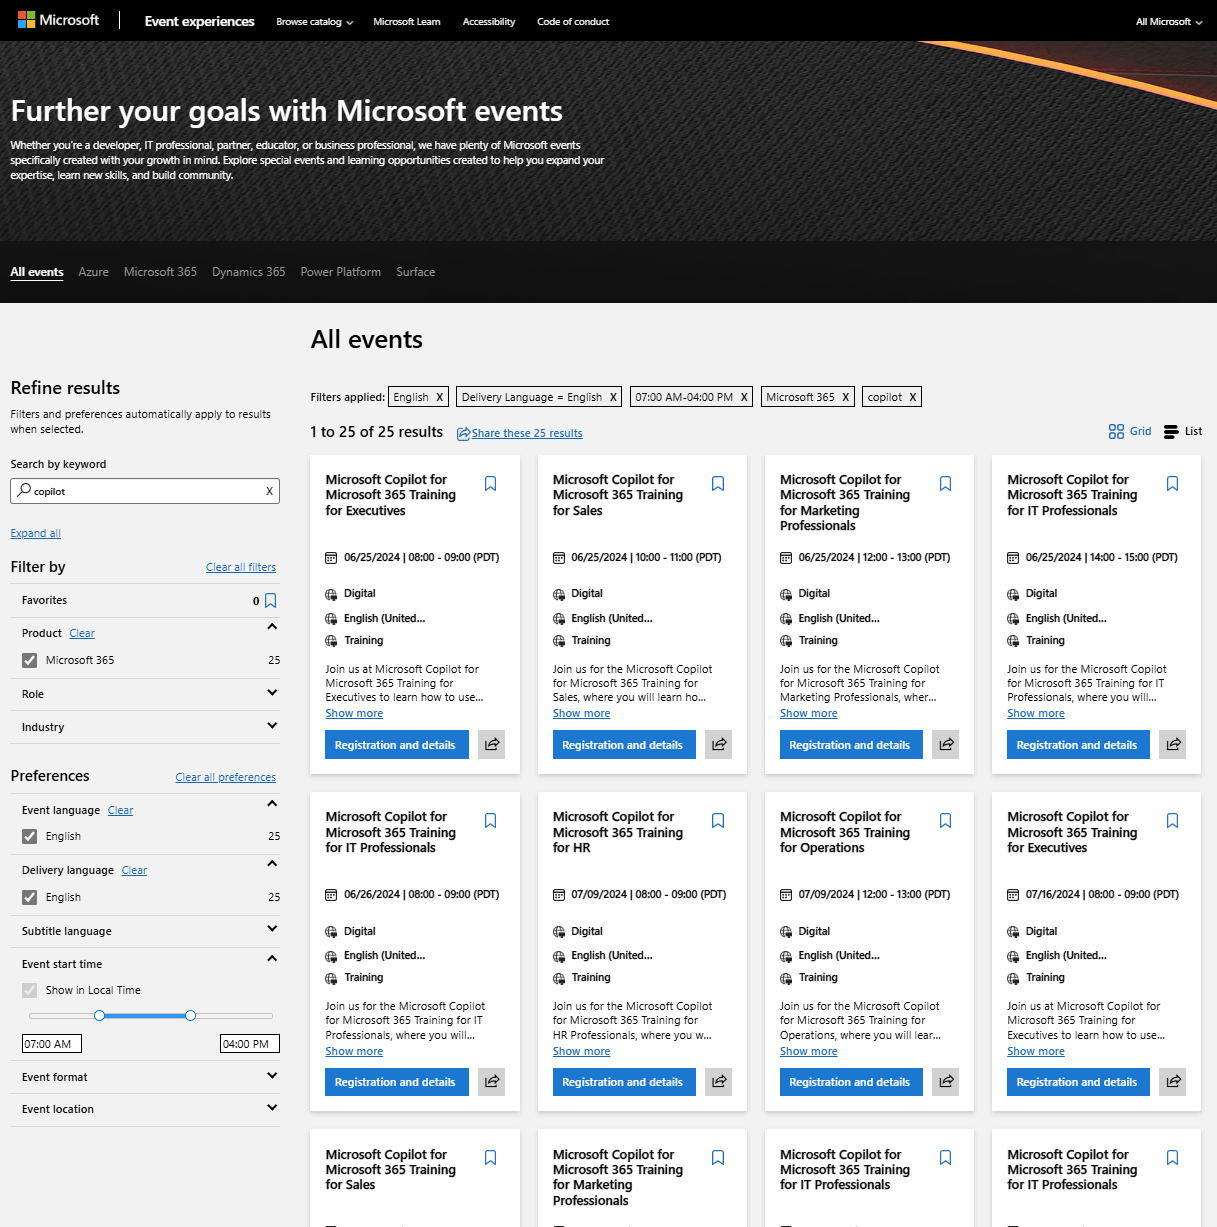Clear the keyword search box with X
This screenshot has height=1227, width=1217.
(269, 491)
